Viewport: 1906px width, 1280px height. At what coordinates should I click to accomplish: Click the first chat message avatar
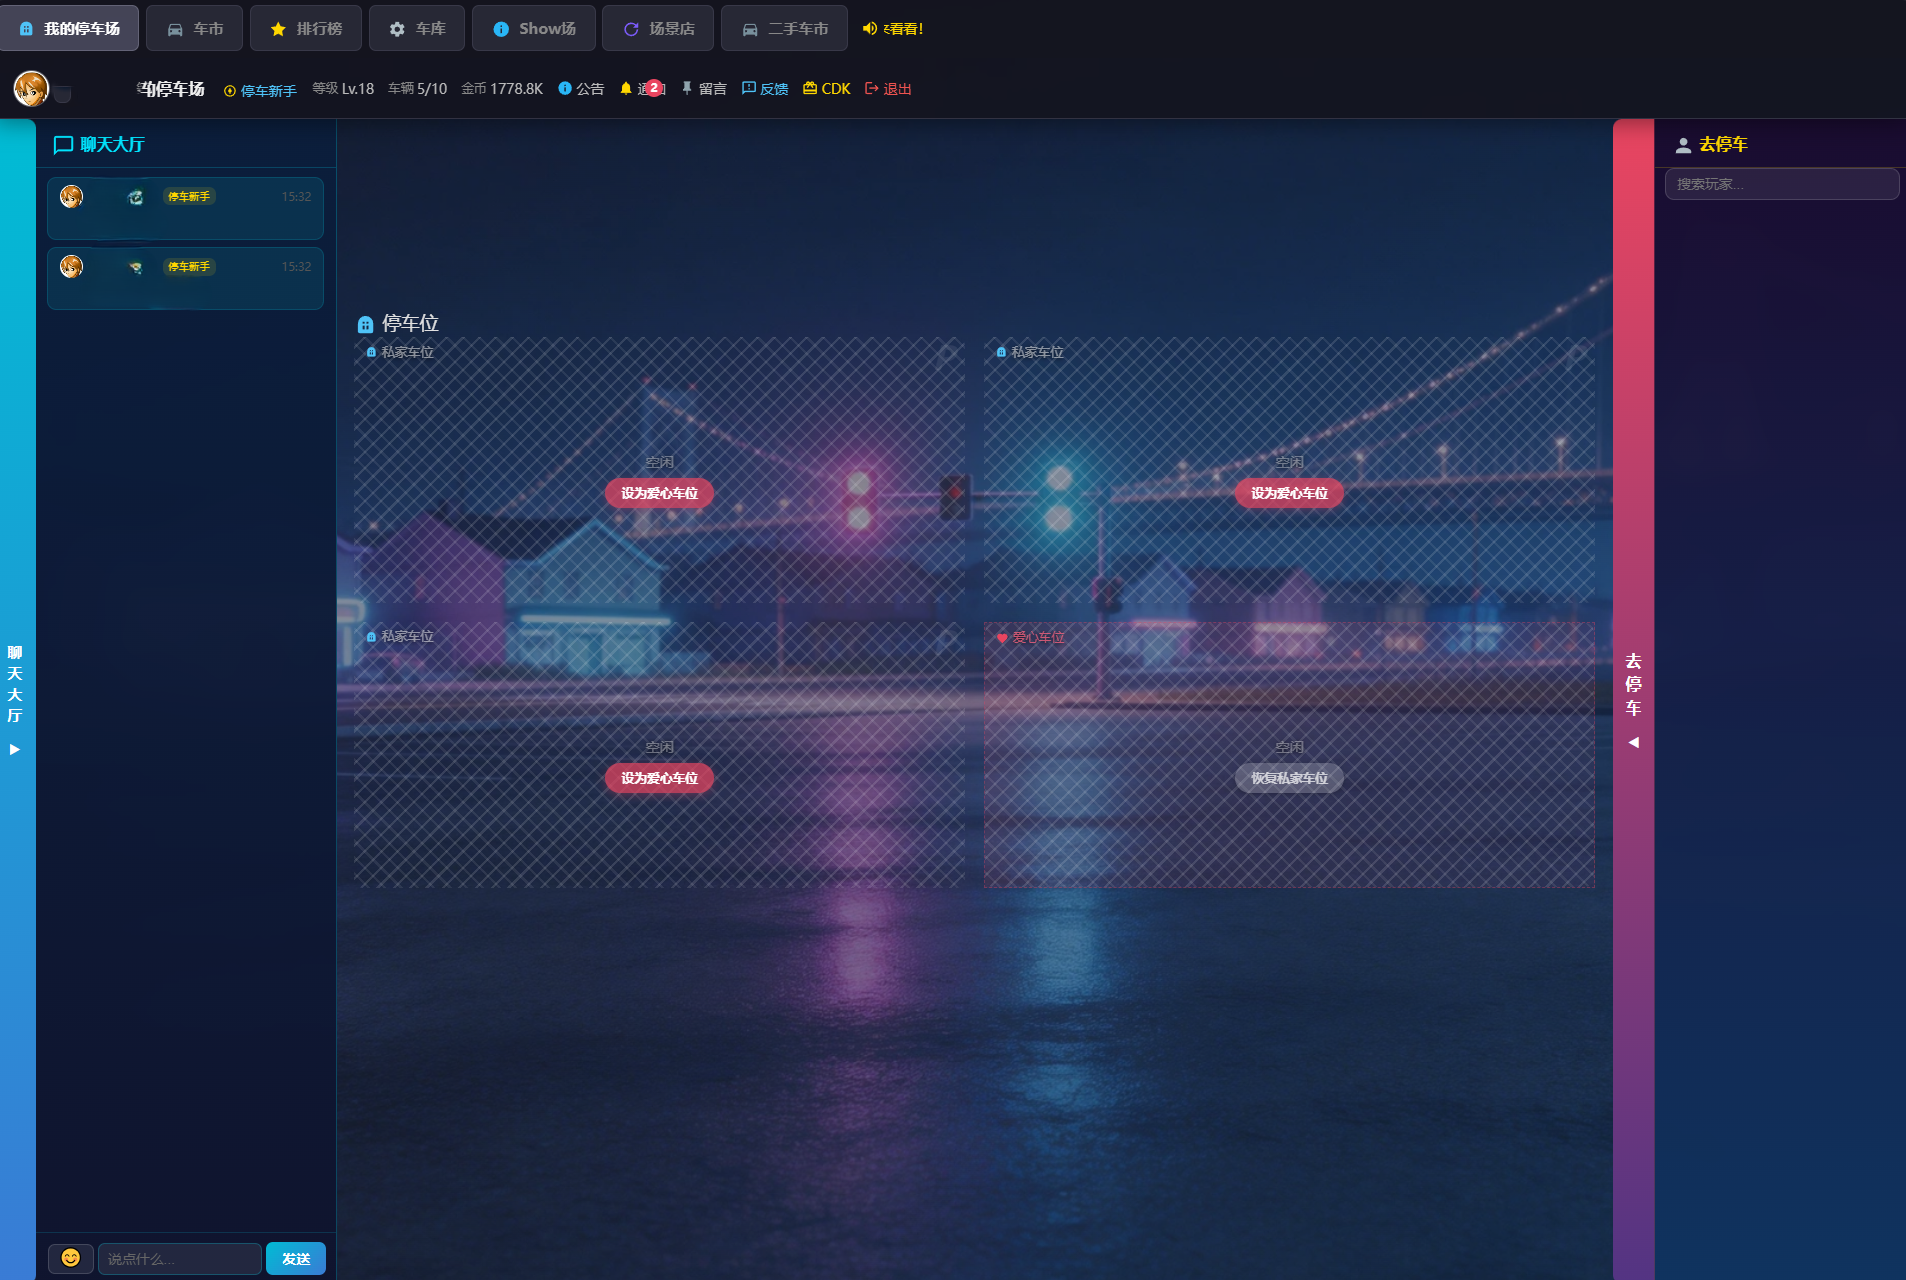71,196
